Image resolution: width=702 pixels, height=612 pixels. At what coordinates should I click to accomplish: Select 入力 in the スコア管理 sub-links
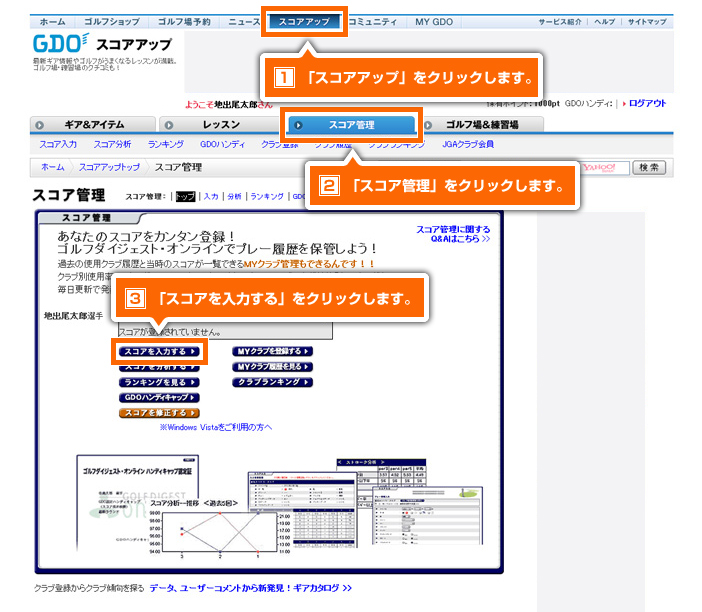point(211,197)
